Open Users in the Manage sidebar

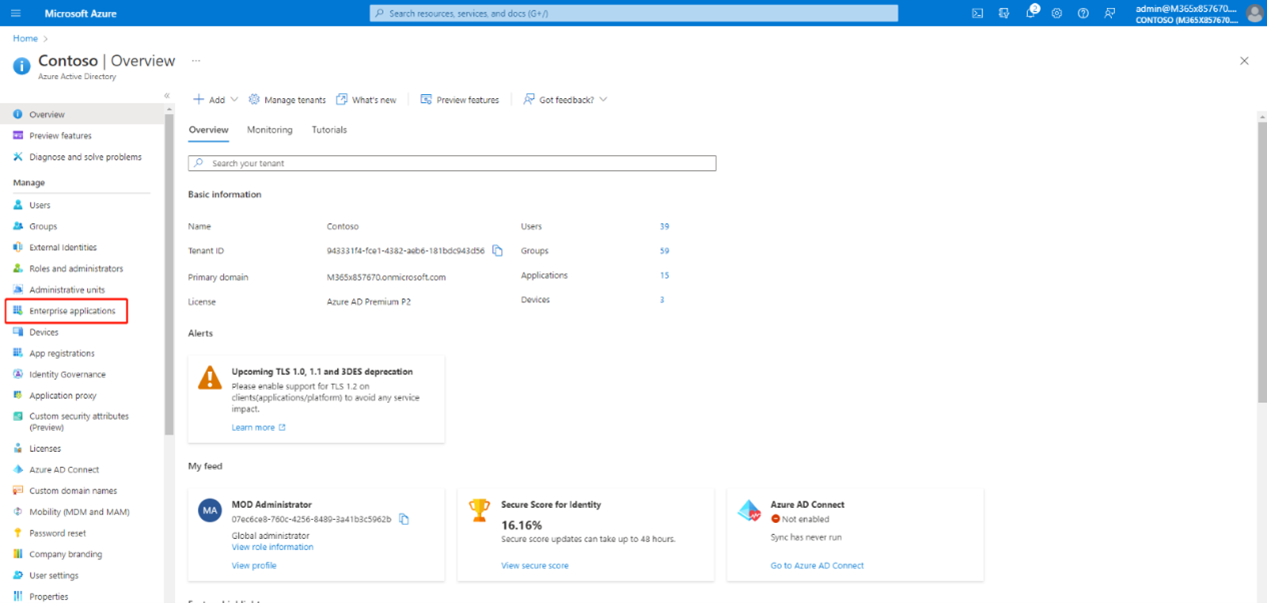tap(40, 205)
